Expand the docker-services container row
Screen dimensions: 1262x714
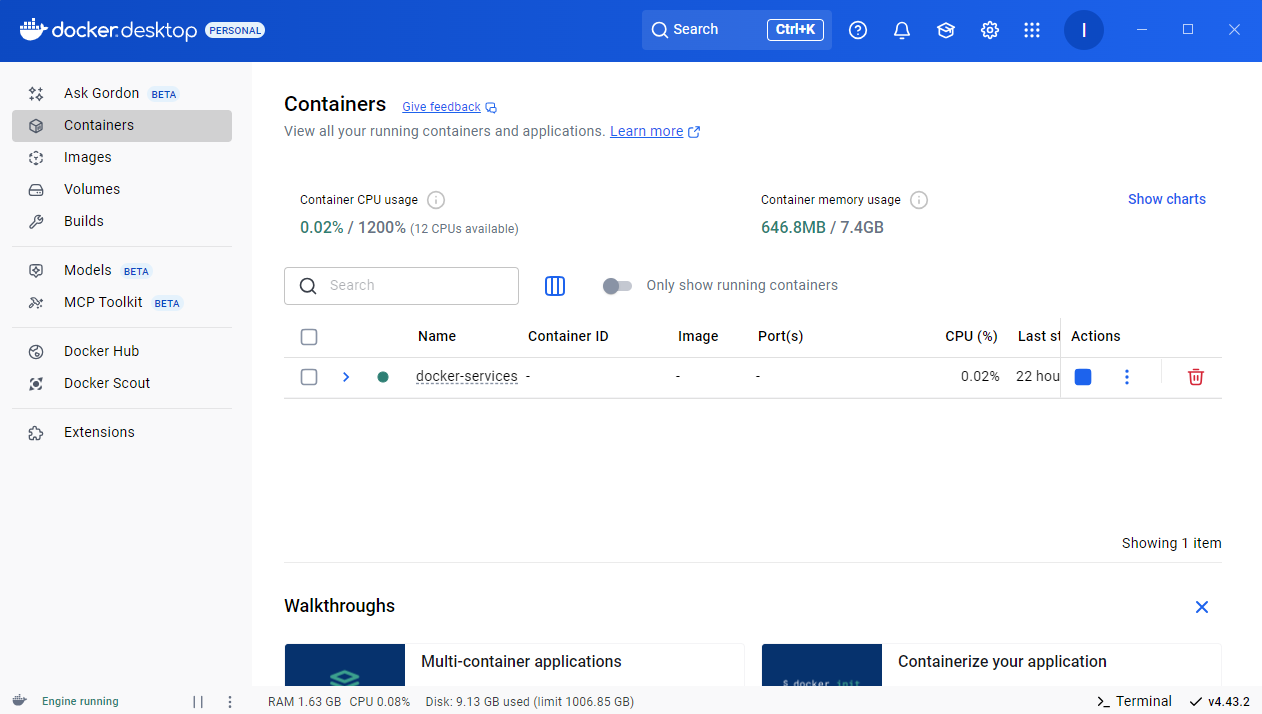[346, 377]
